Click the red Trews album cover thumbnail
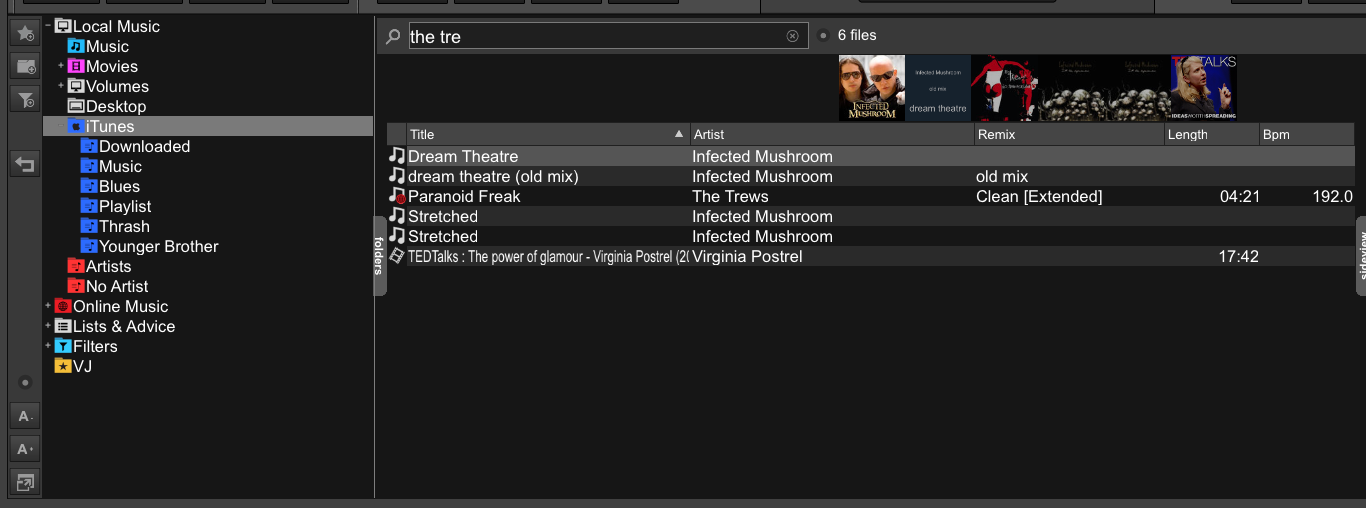This screenshot has width=1366, height=508. click(1004, 88)
